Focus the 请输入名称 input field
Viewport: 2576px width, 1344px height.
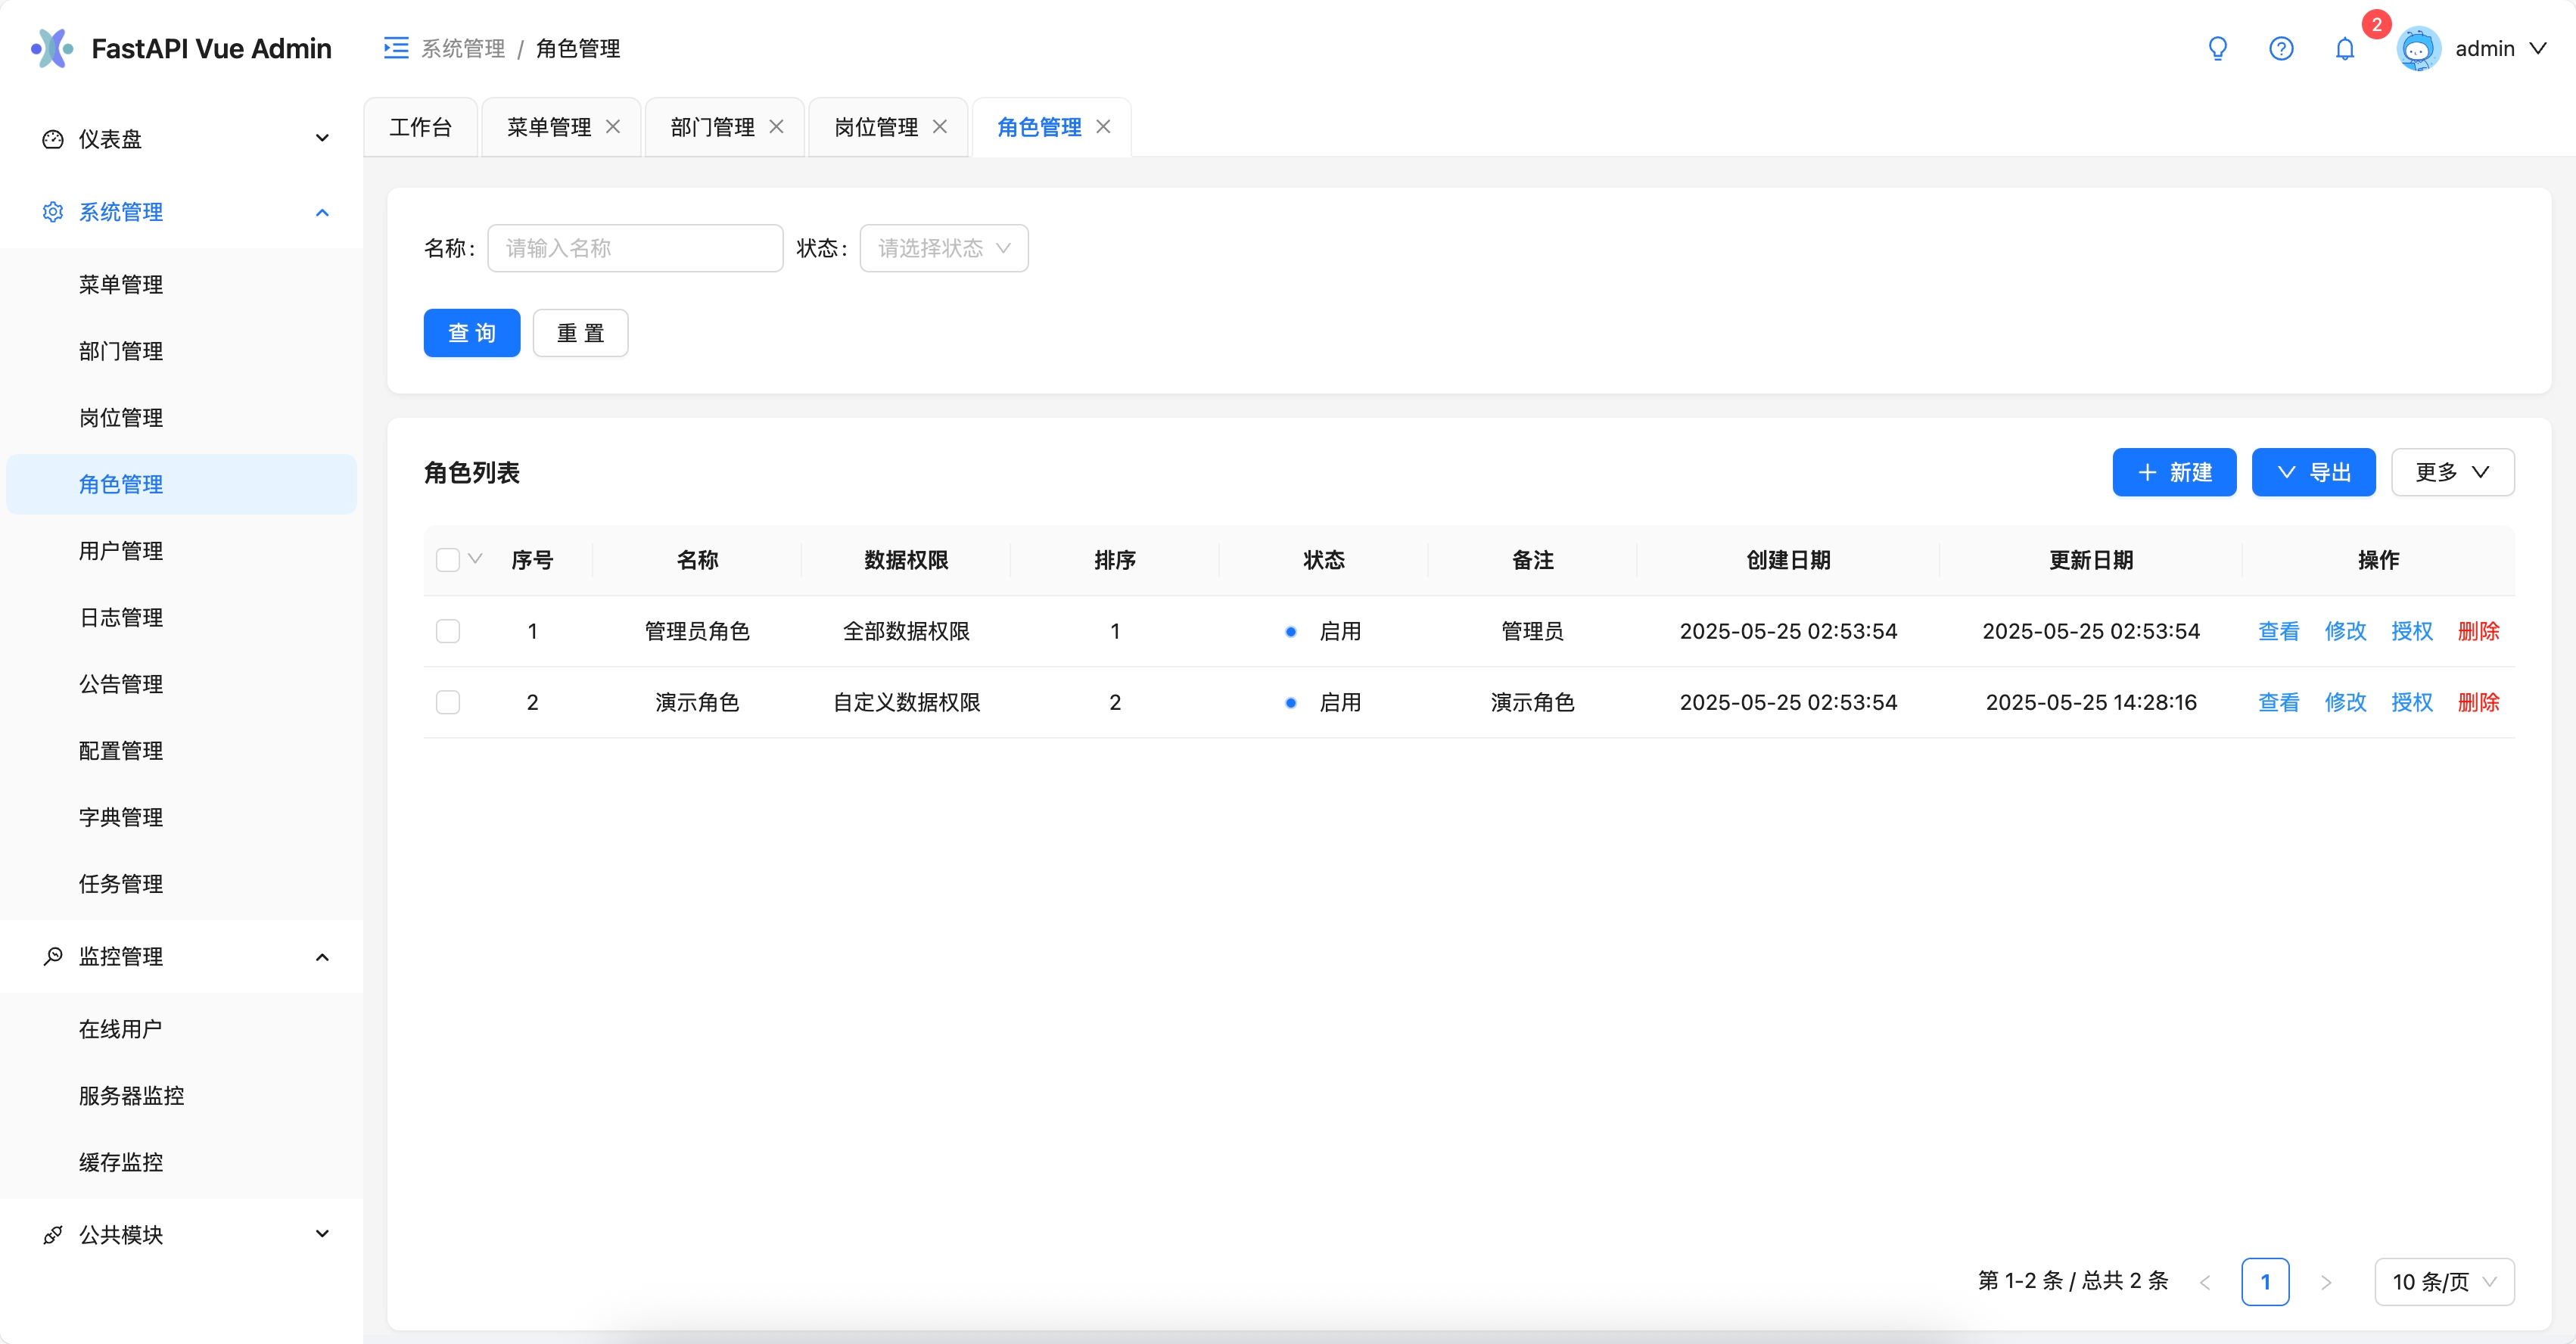pyautogui.click(x=635, y=248)
